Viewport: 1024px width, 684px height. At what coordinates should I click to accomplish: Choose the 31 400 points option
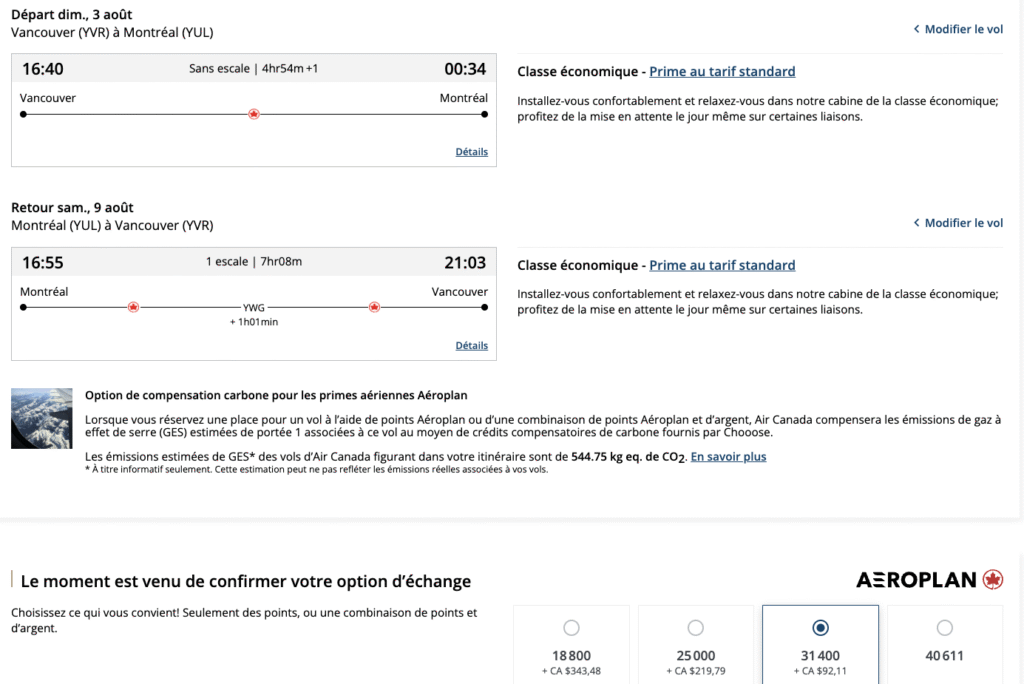click(x=820, y=628)
